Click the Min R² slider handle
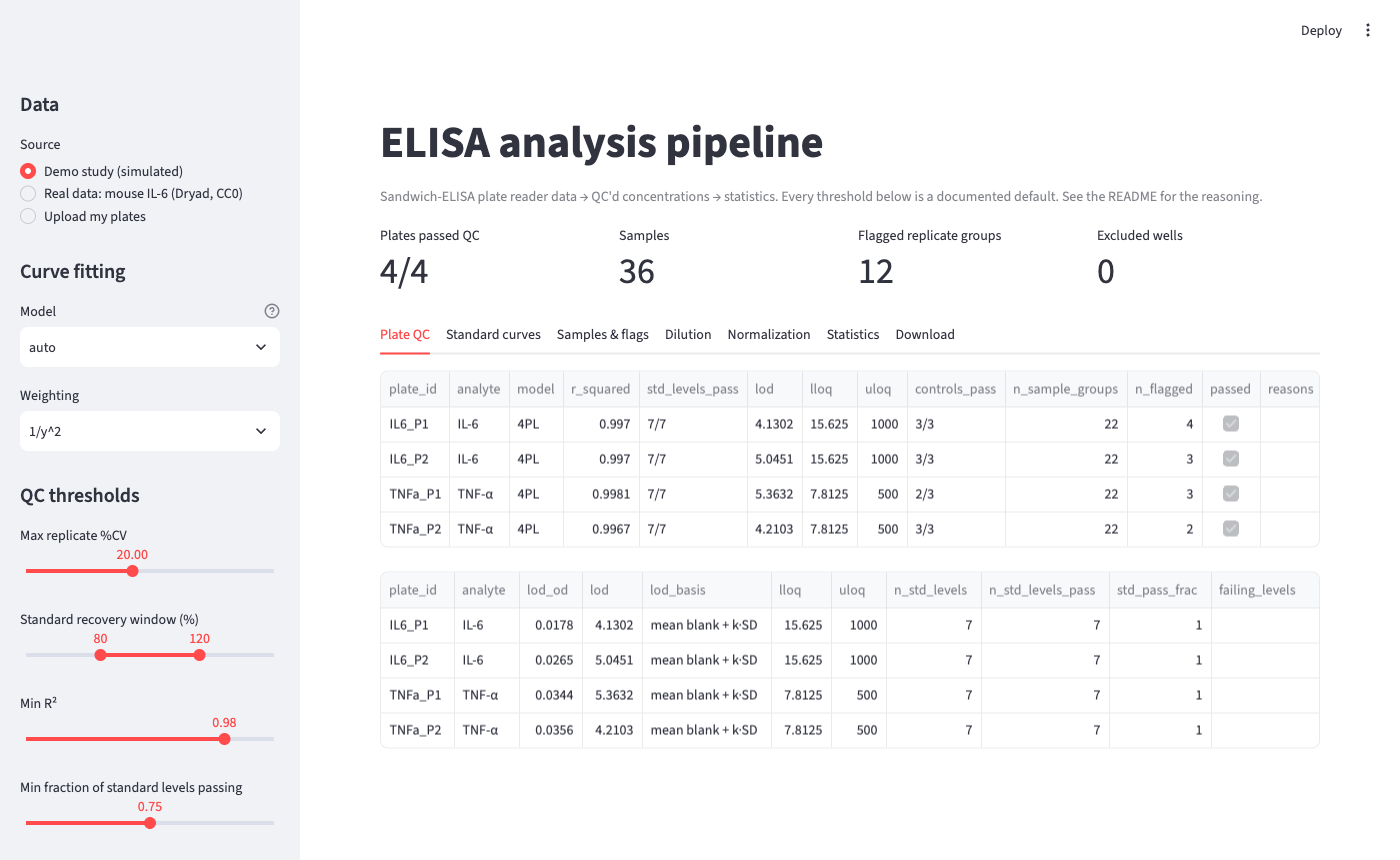This screenshot has height=860, width=1400. [x=224, y=739]
